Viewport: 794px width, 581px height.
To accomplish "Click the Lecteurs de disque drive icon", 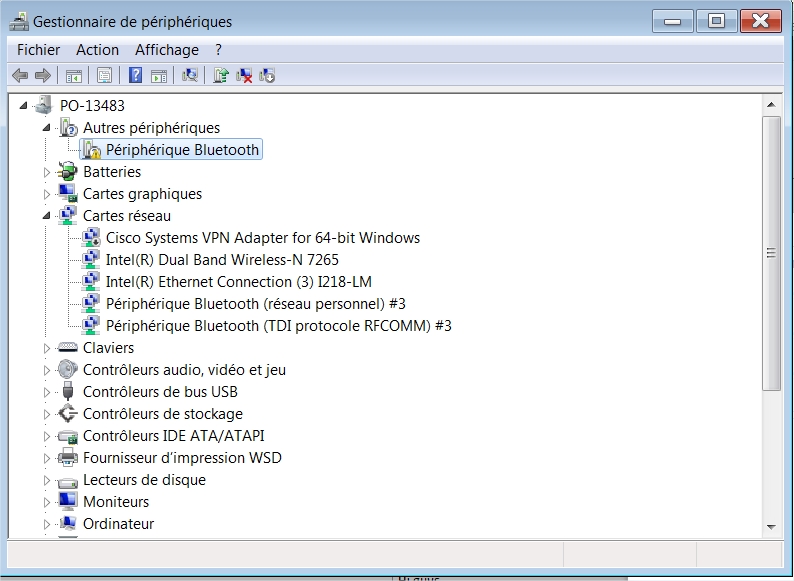I will point(67,481).
